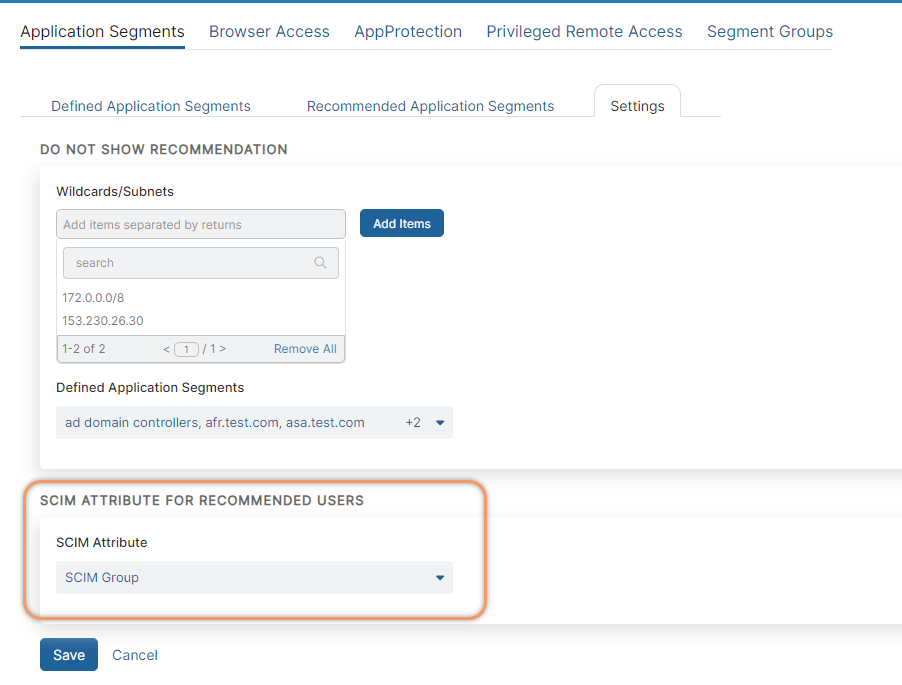This screenshot has height=685, width=902.
Task: Select the Settings sub-tab
Action: click(x=637, y=106)
